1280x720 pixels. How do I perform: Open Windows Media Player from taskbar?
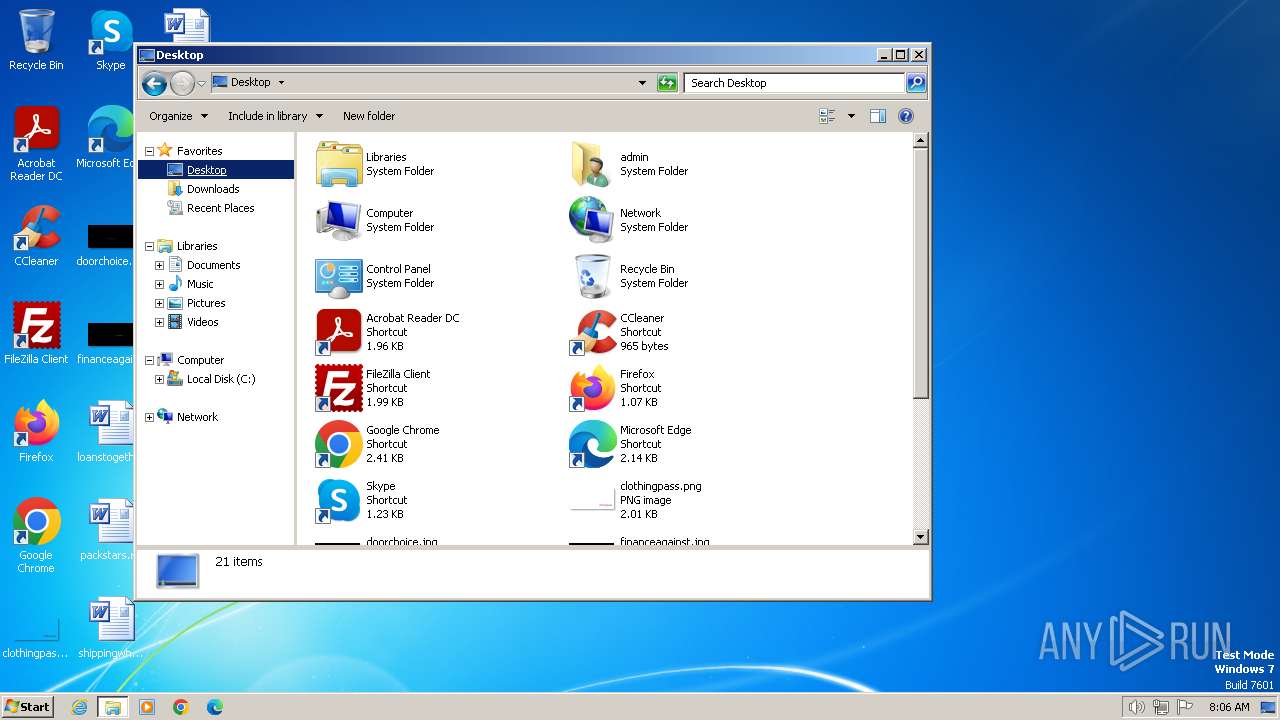147,707
